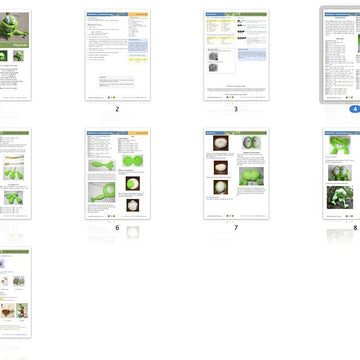This screenshot has height=360, width=360.
Task: Select the highlighted page 4 thumbnail
Action: pyautogui.click(x=341, y=55)
